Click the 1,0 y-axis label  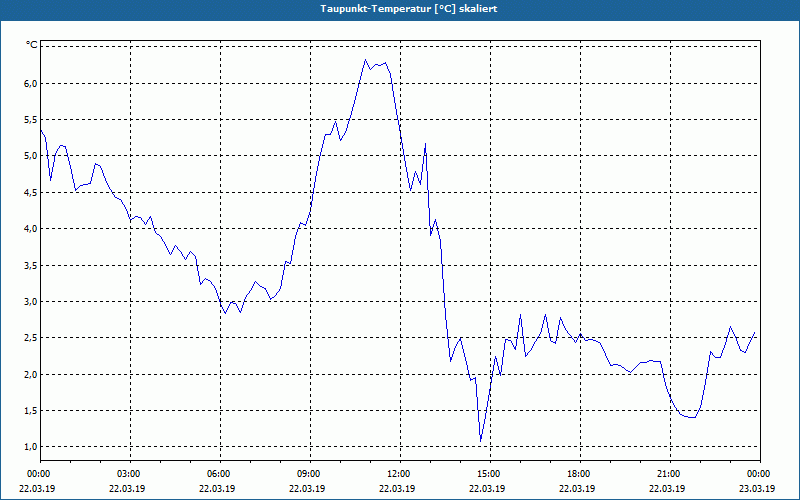tap(31, 447)
